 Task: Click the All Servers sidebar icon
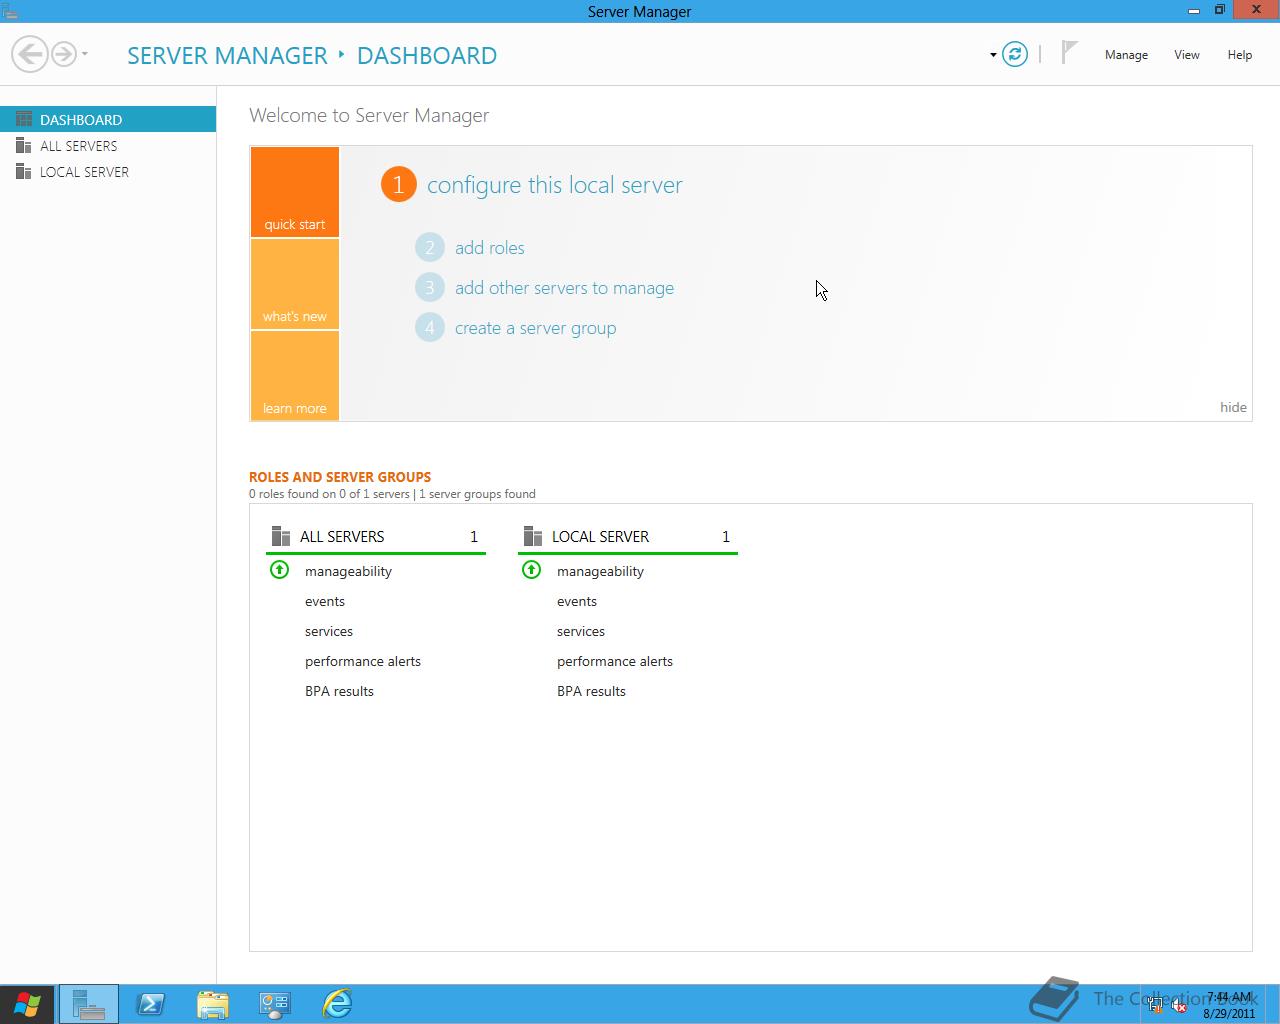24,146
